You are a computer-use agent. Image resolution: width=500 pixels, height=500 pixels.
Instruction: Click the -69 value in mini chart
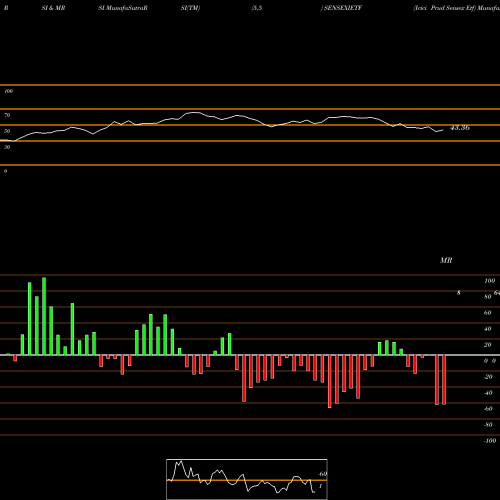point(322,474)
